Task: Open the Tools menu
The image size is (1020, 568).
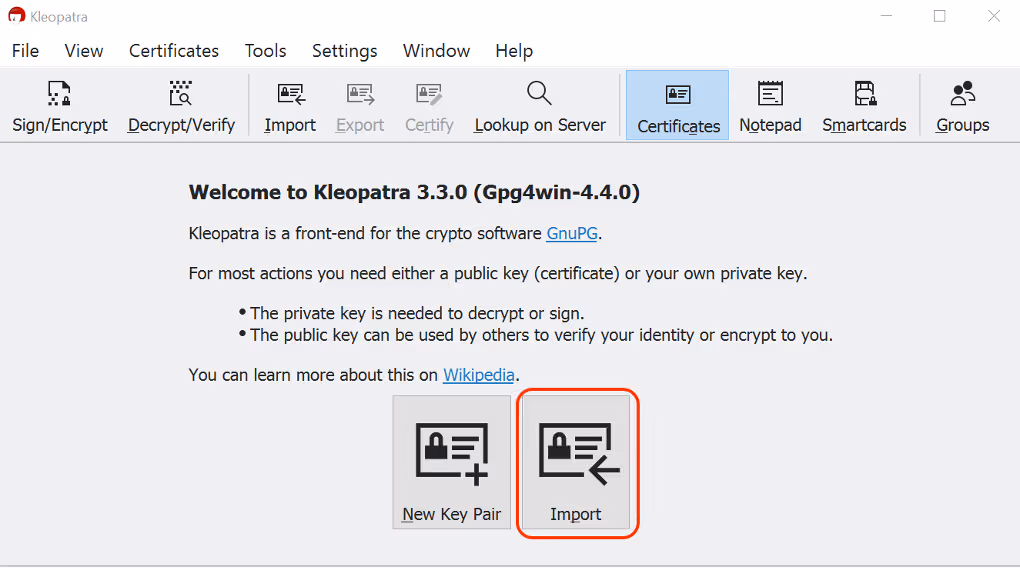Action: tap(265, 51)
